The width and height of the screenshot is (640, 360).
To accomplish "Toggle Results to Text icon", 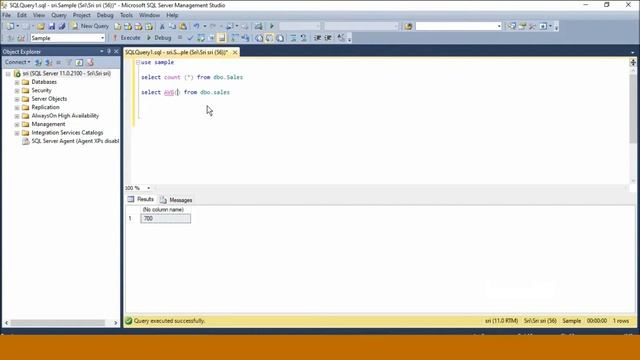I will coord(259,38).
